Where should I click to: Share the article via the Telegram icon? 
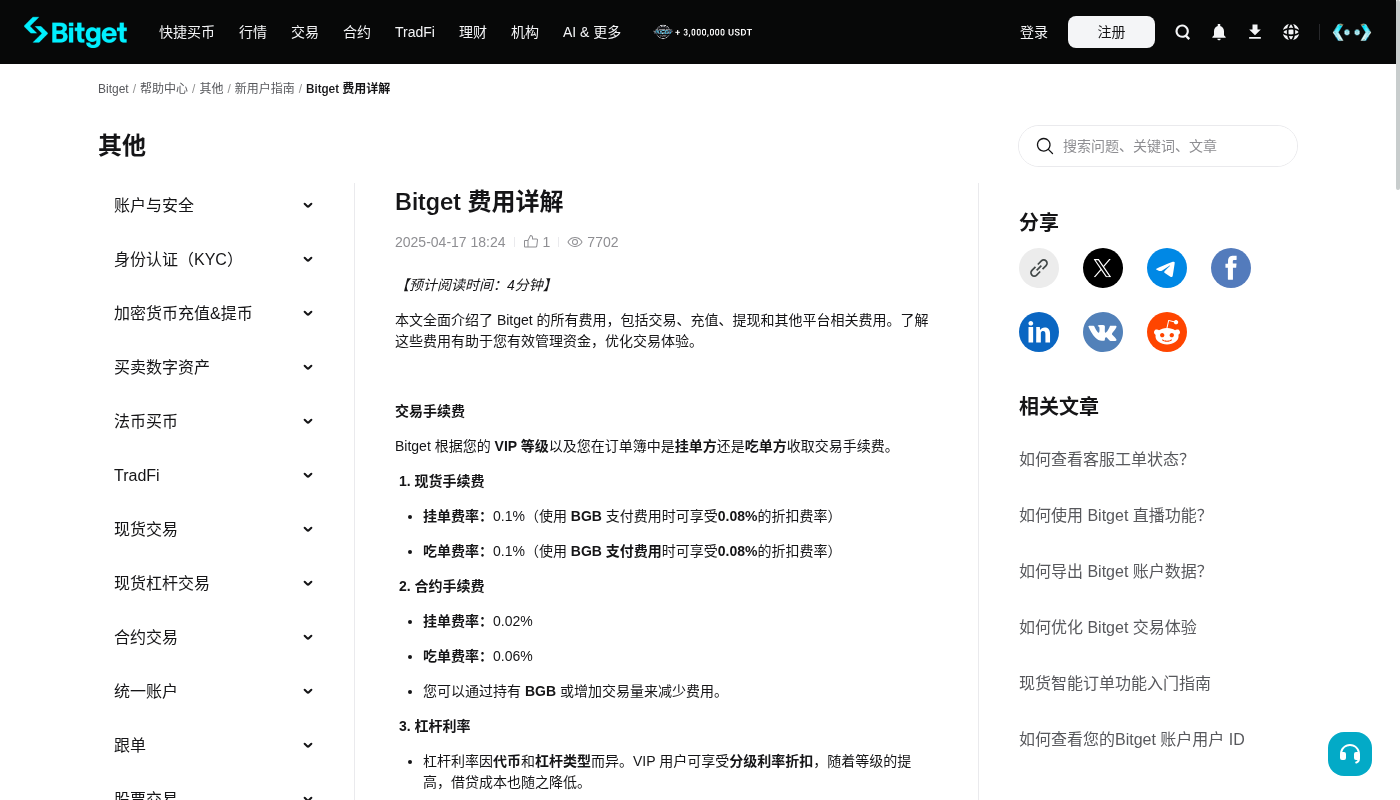pyautogui.click(x=1167, y=268)
